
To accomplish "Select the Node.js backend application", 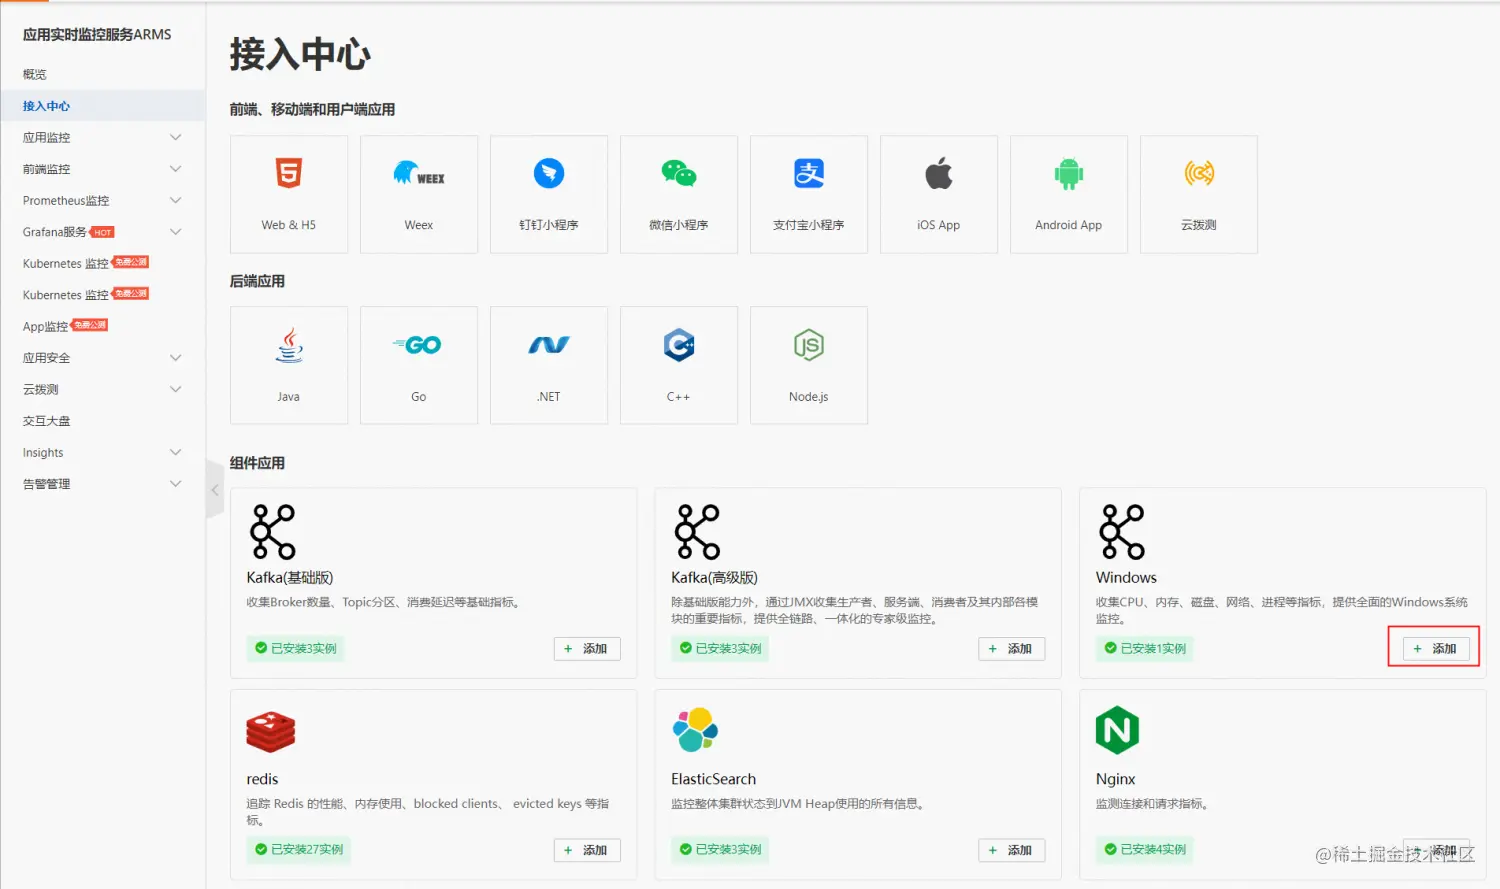I will 809,365.
